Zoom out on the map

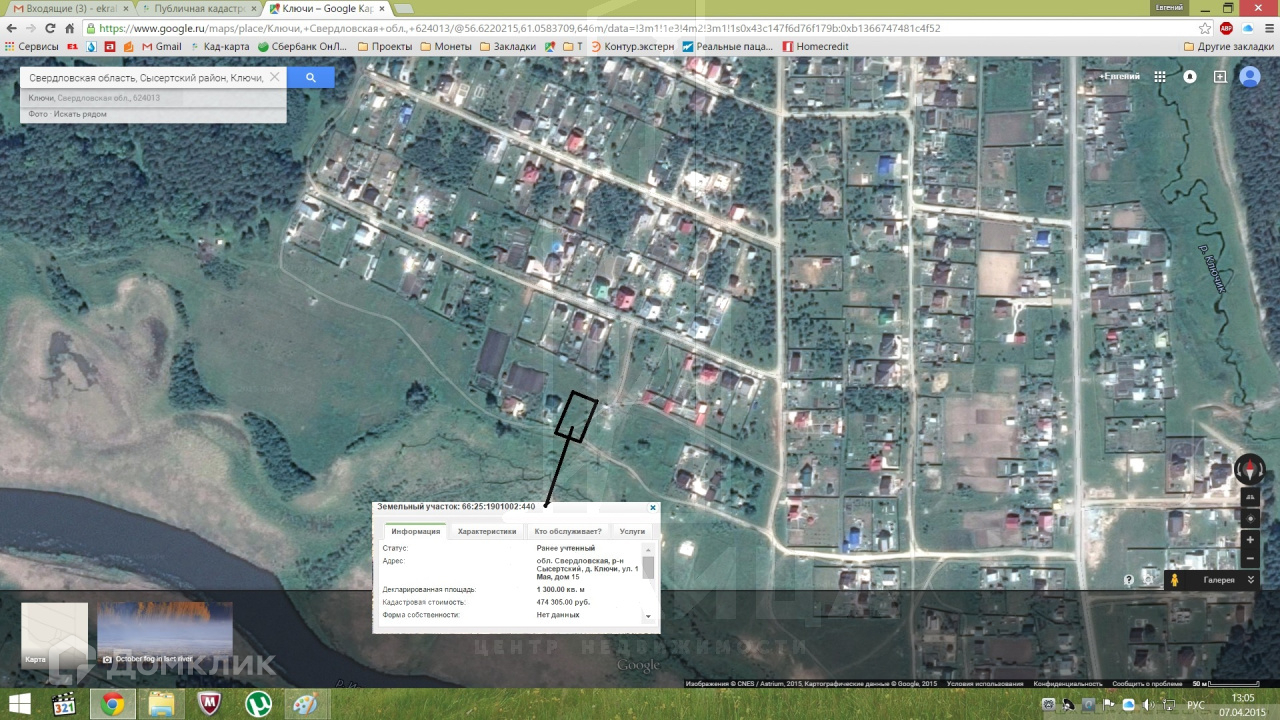(x=1250, y=559)
